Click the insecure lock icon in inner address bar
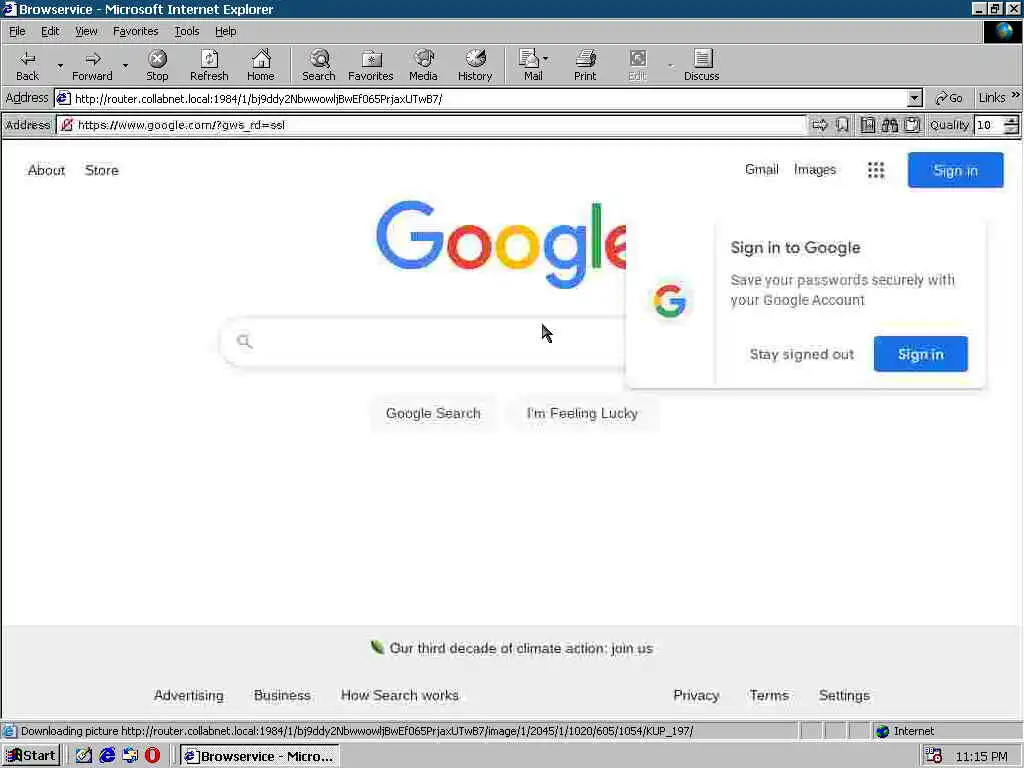The height and width of the screenshot is (768, 1024). tap(67, 125)
